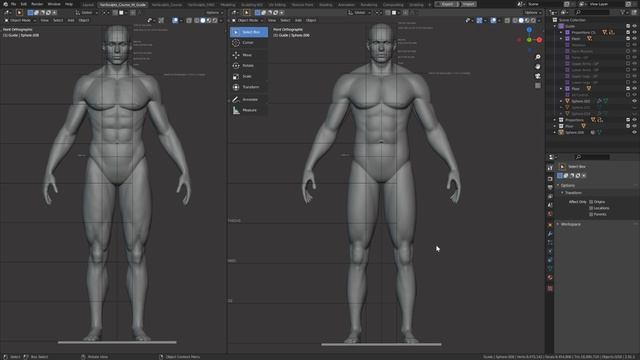The width and height of the screenshot is (640, 360).
Task: Click the Blender logo menu icon
Action: coord(5,4)
